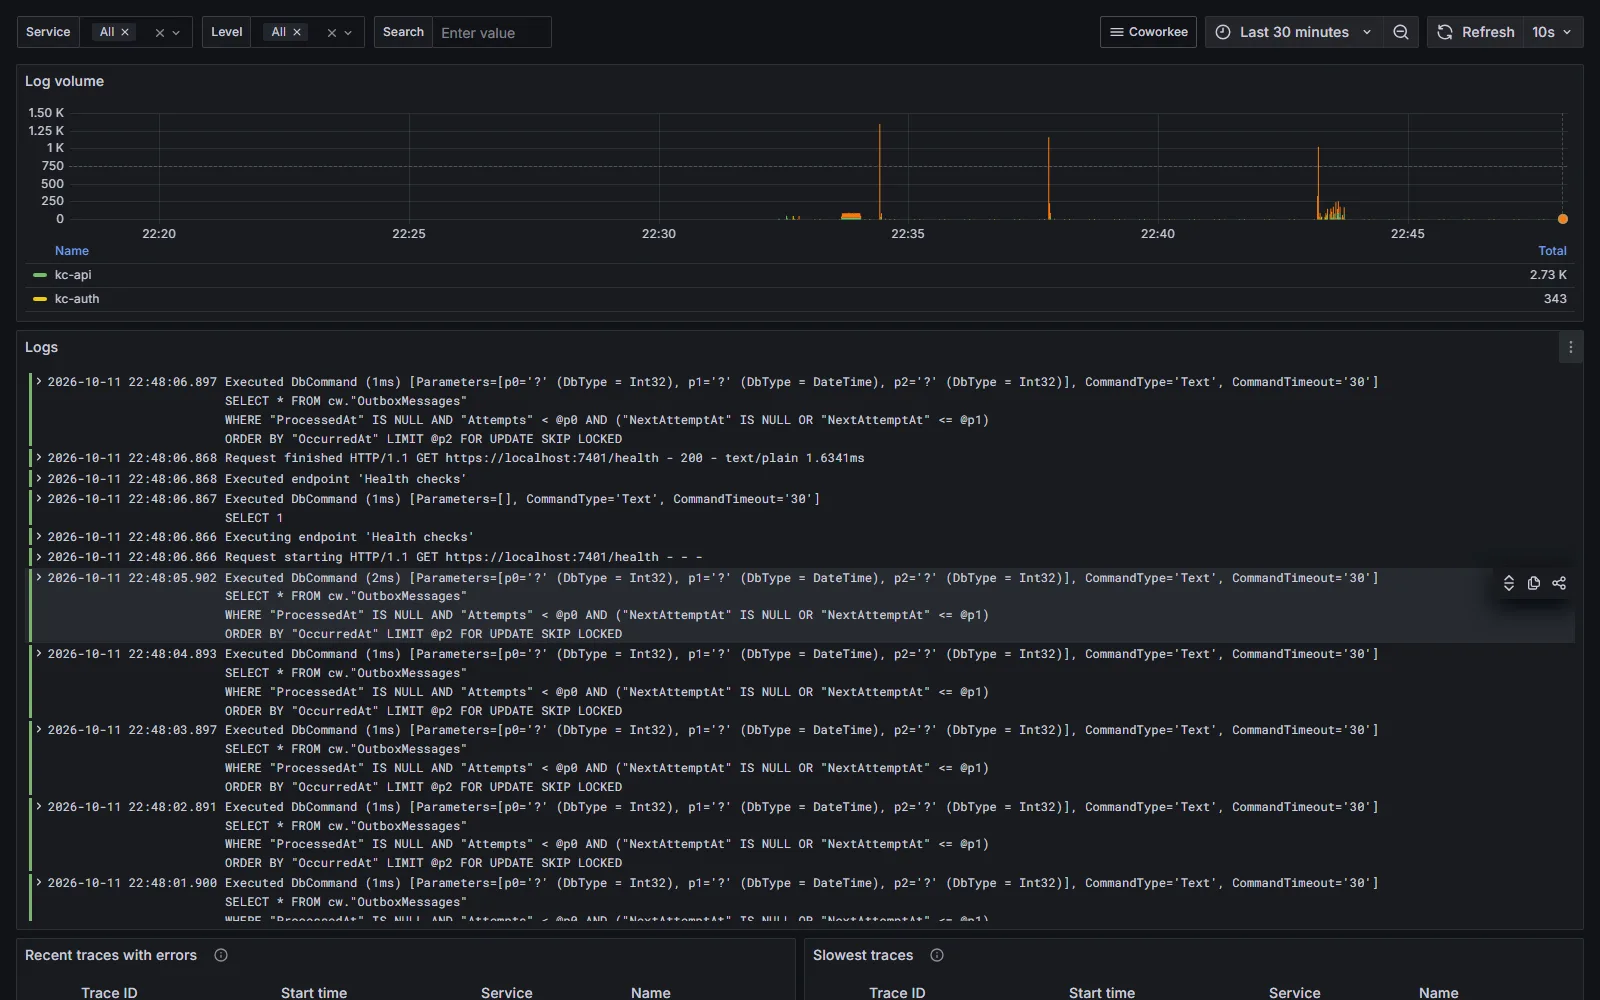The height and width of the screenshot is (1000, 1600).
Task: Remove the 'All' chip from Service filter
Action: tap(125, 32)
